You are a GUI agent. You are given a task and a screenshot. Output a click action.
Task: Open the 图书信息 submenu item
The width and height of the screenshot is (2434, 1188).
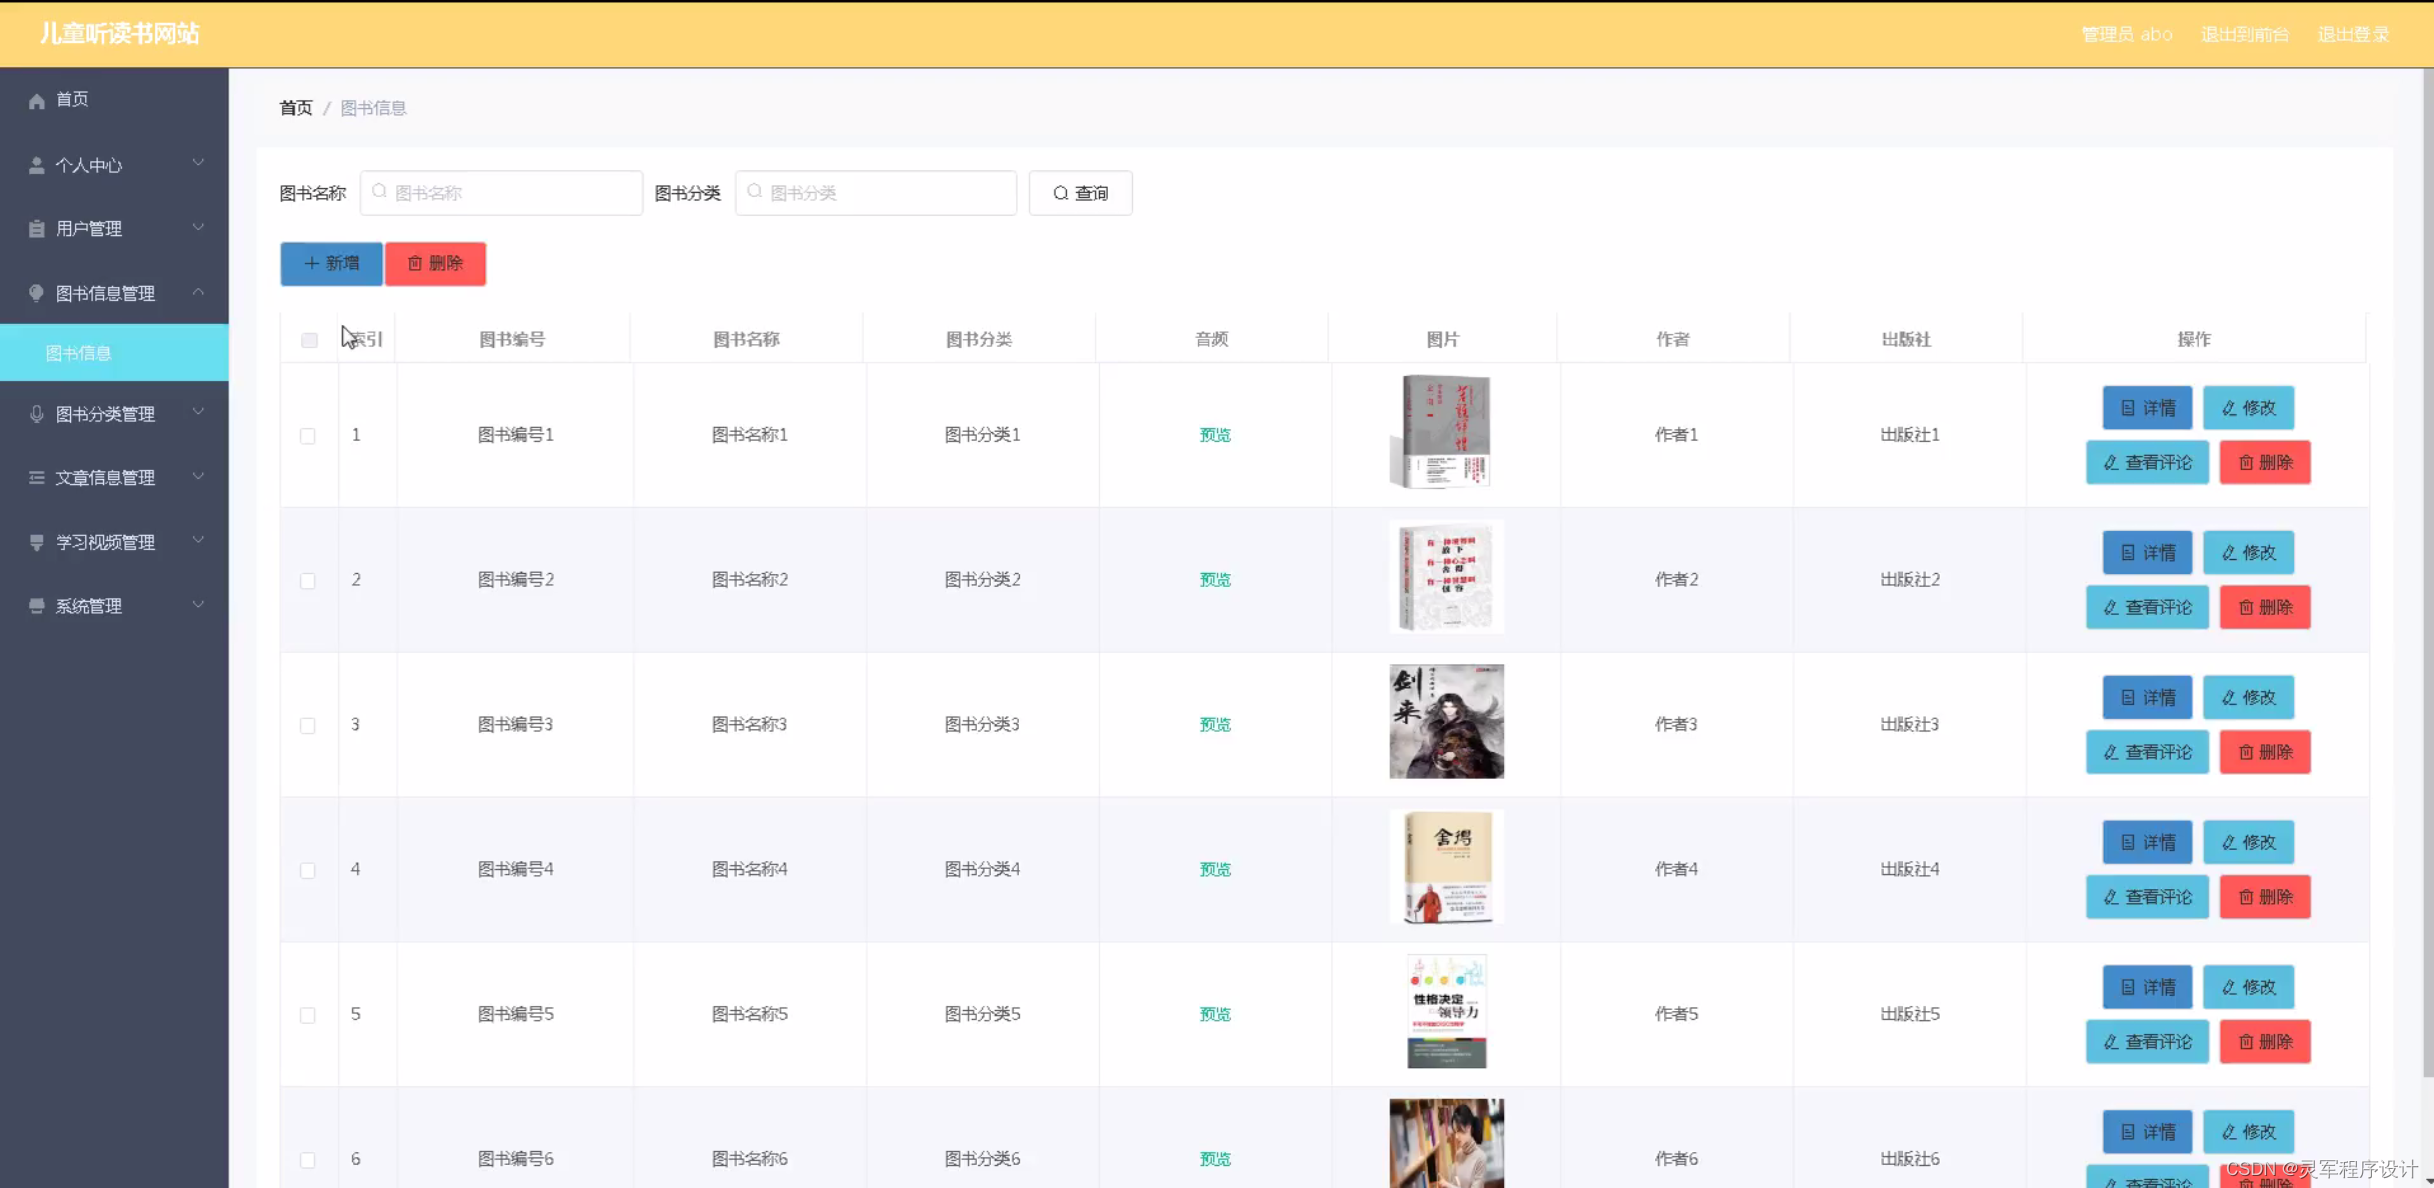pyautogui.click(x=79, y=353)
